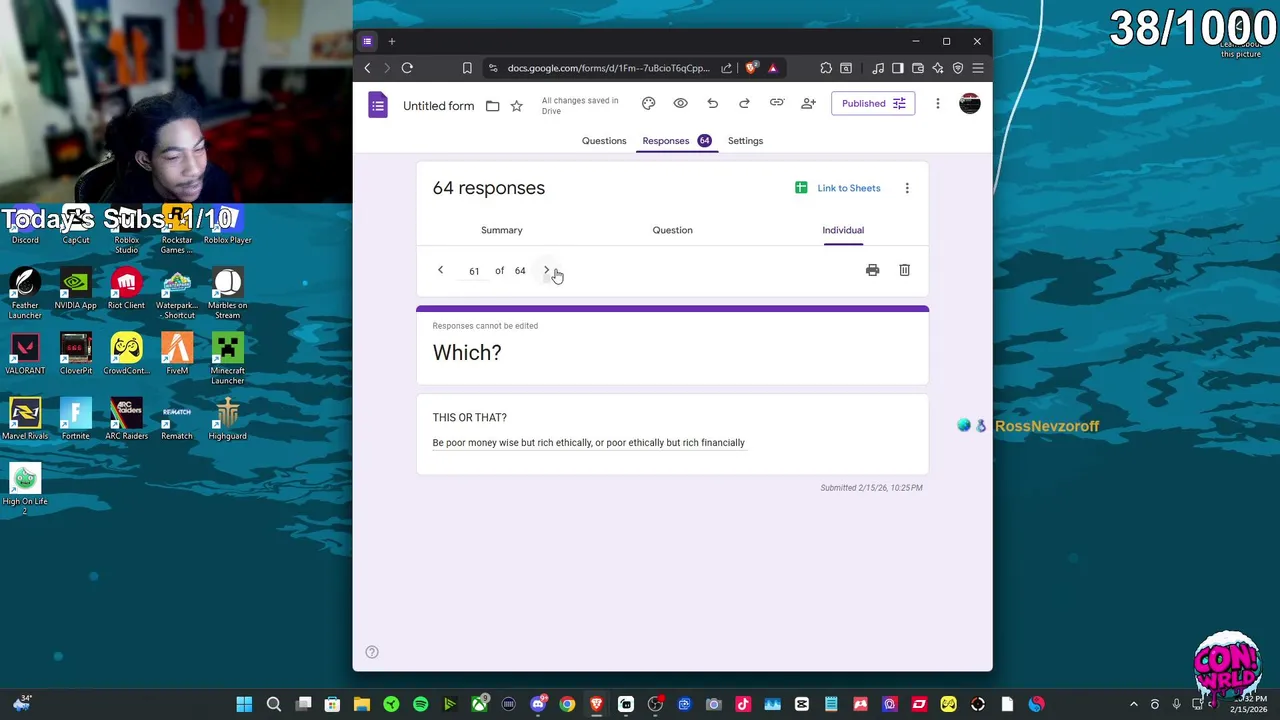Open the Discord desktop shortcut
The height and width of the screenshot is (720, 1280).
pyautogui.click(x=25, y=224)
